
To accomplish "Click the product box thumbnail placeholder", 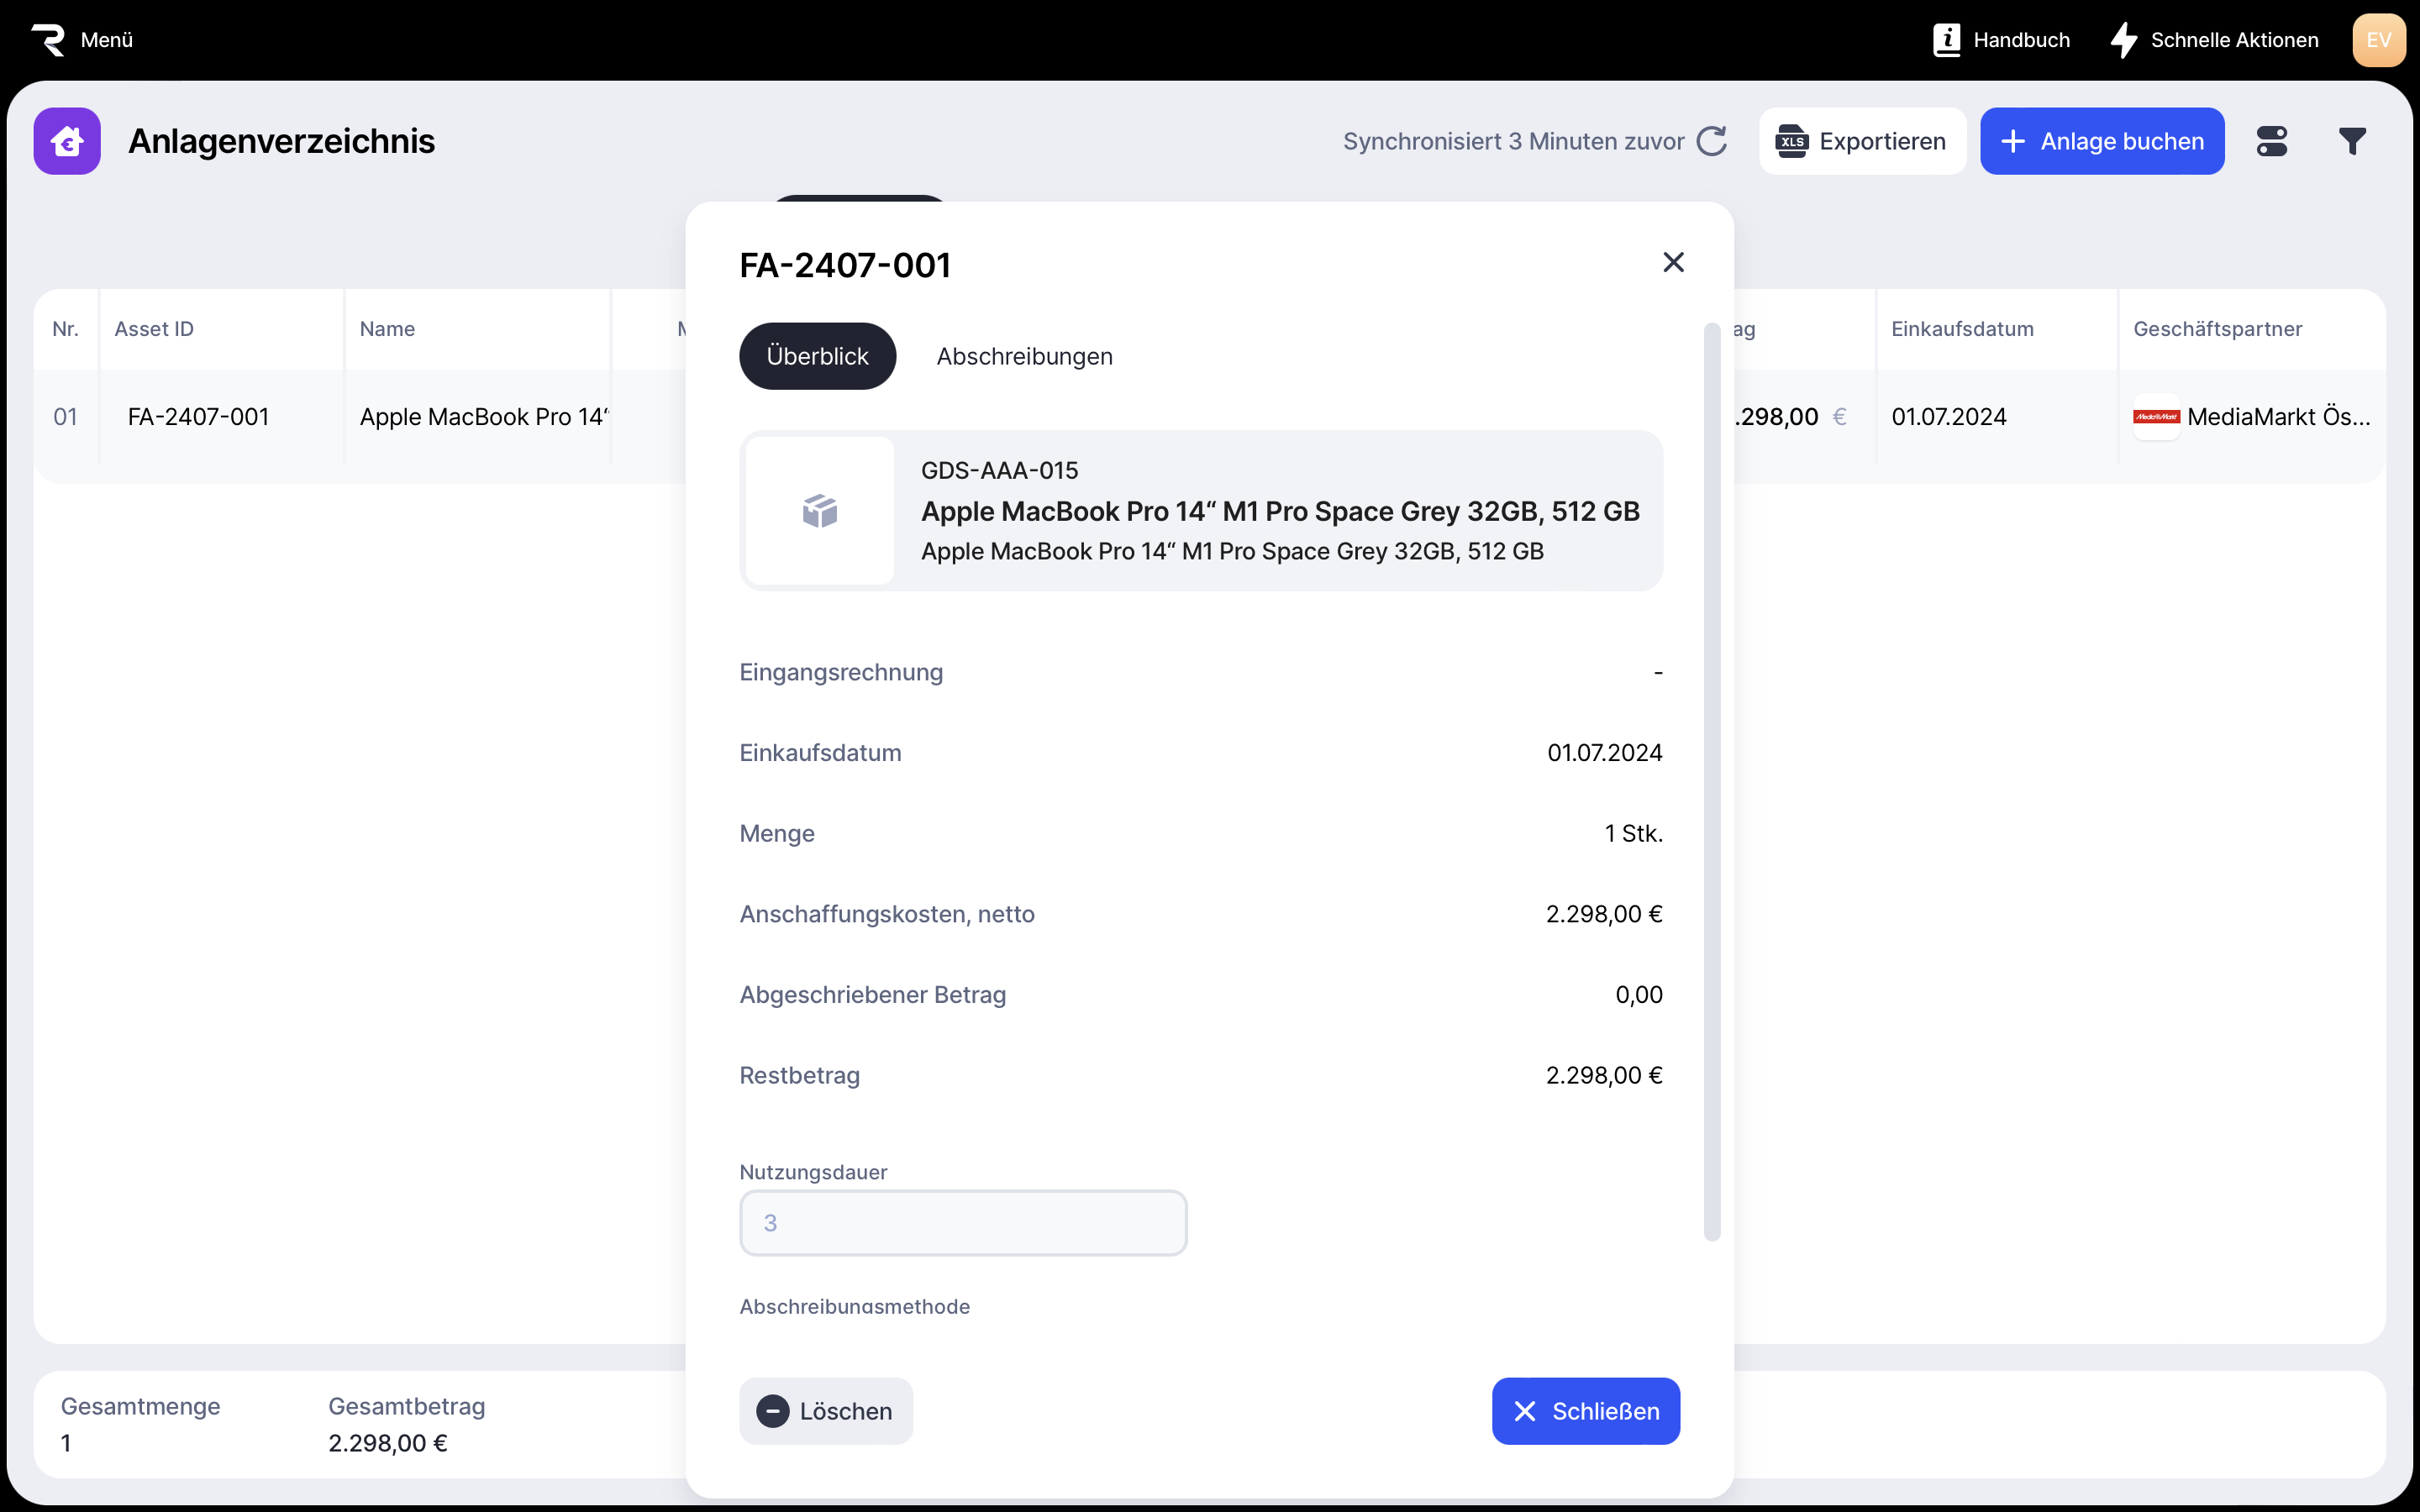I will click(x=819, y=511).
